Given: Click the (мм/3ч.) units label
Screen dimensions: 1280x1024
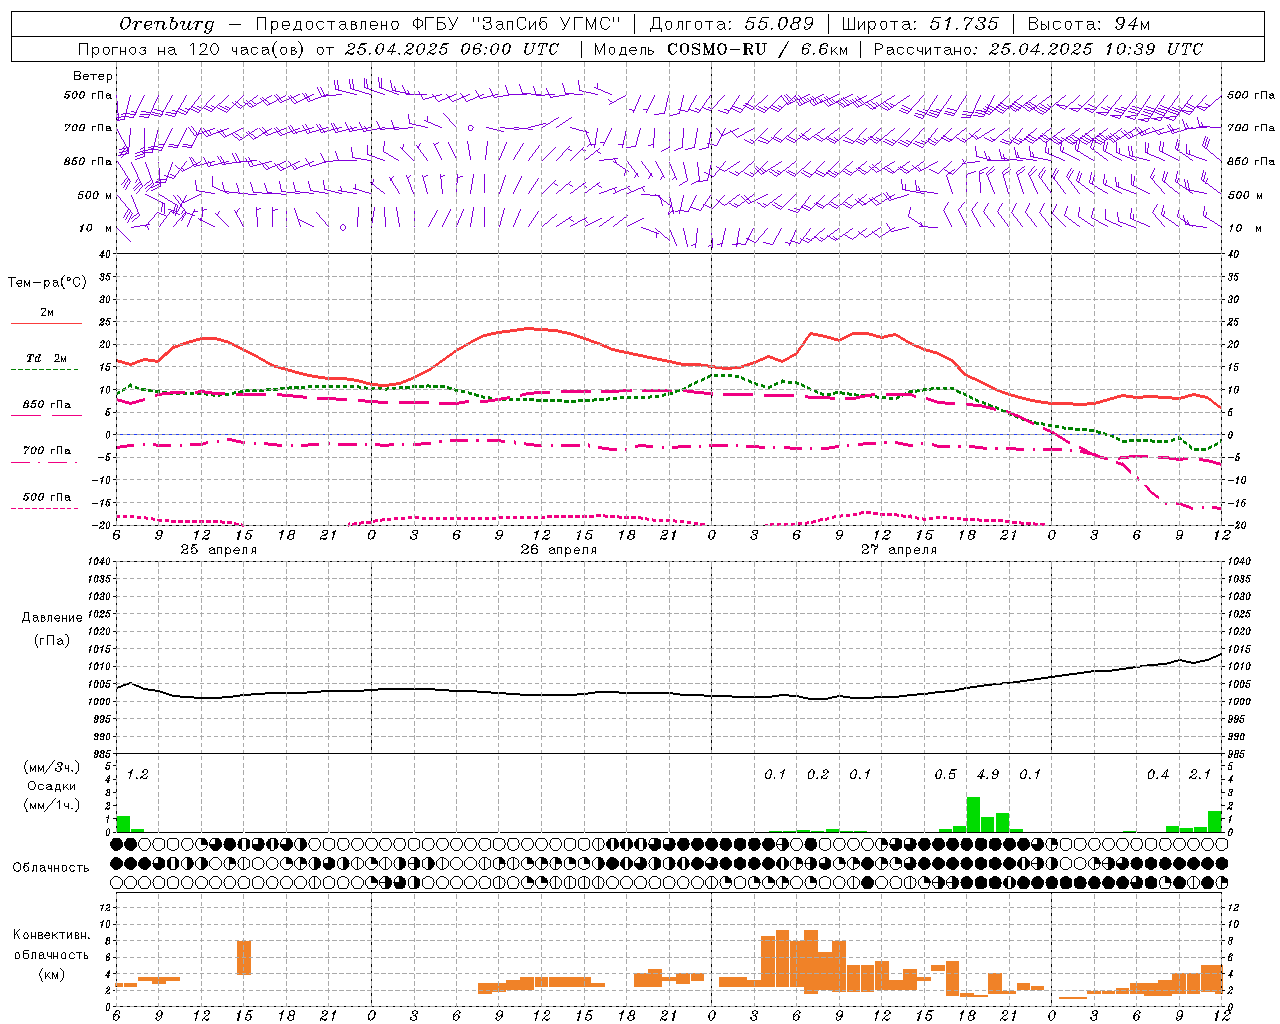Looking at the screenshot, I should coord(51,768).
